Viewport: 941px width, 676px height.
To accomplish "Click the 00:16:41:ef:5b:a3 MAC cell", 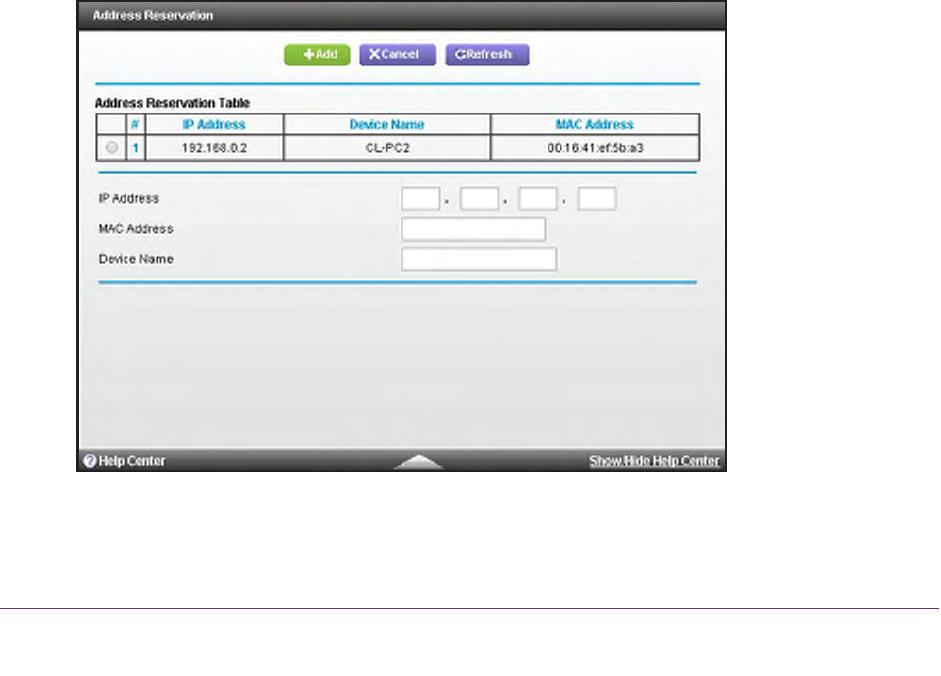I will point(595,148).
